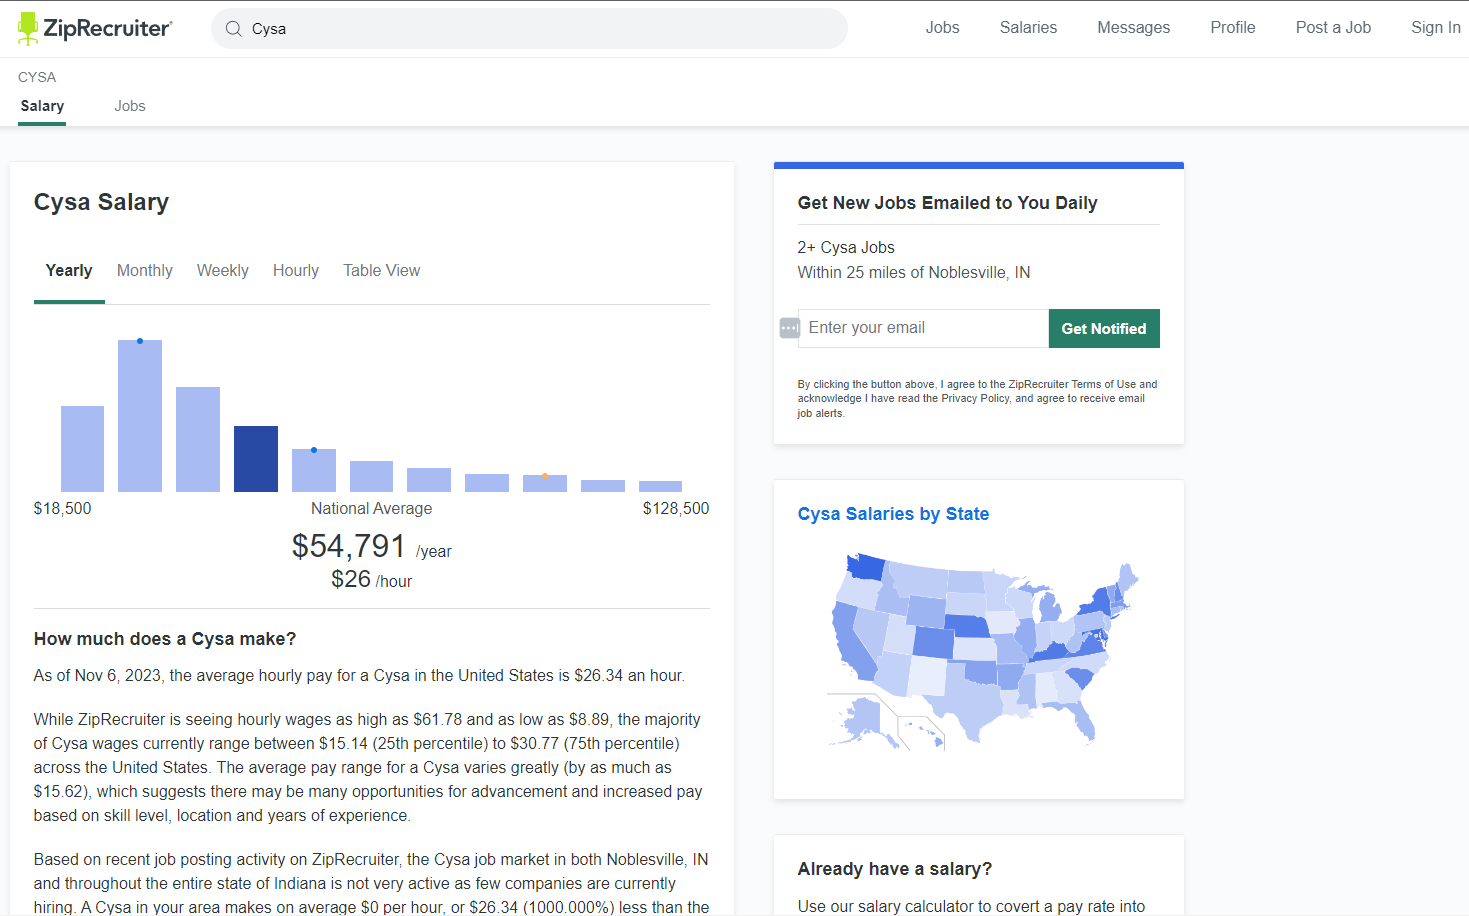Click the US salary map image
Viewport: 1469px width, 916px height.
(x=980, y=650)
